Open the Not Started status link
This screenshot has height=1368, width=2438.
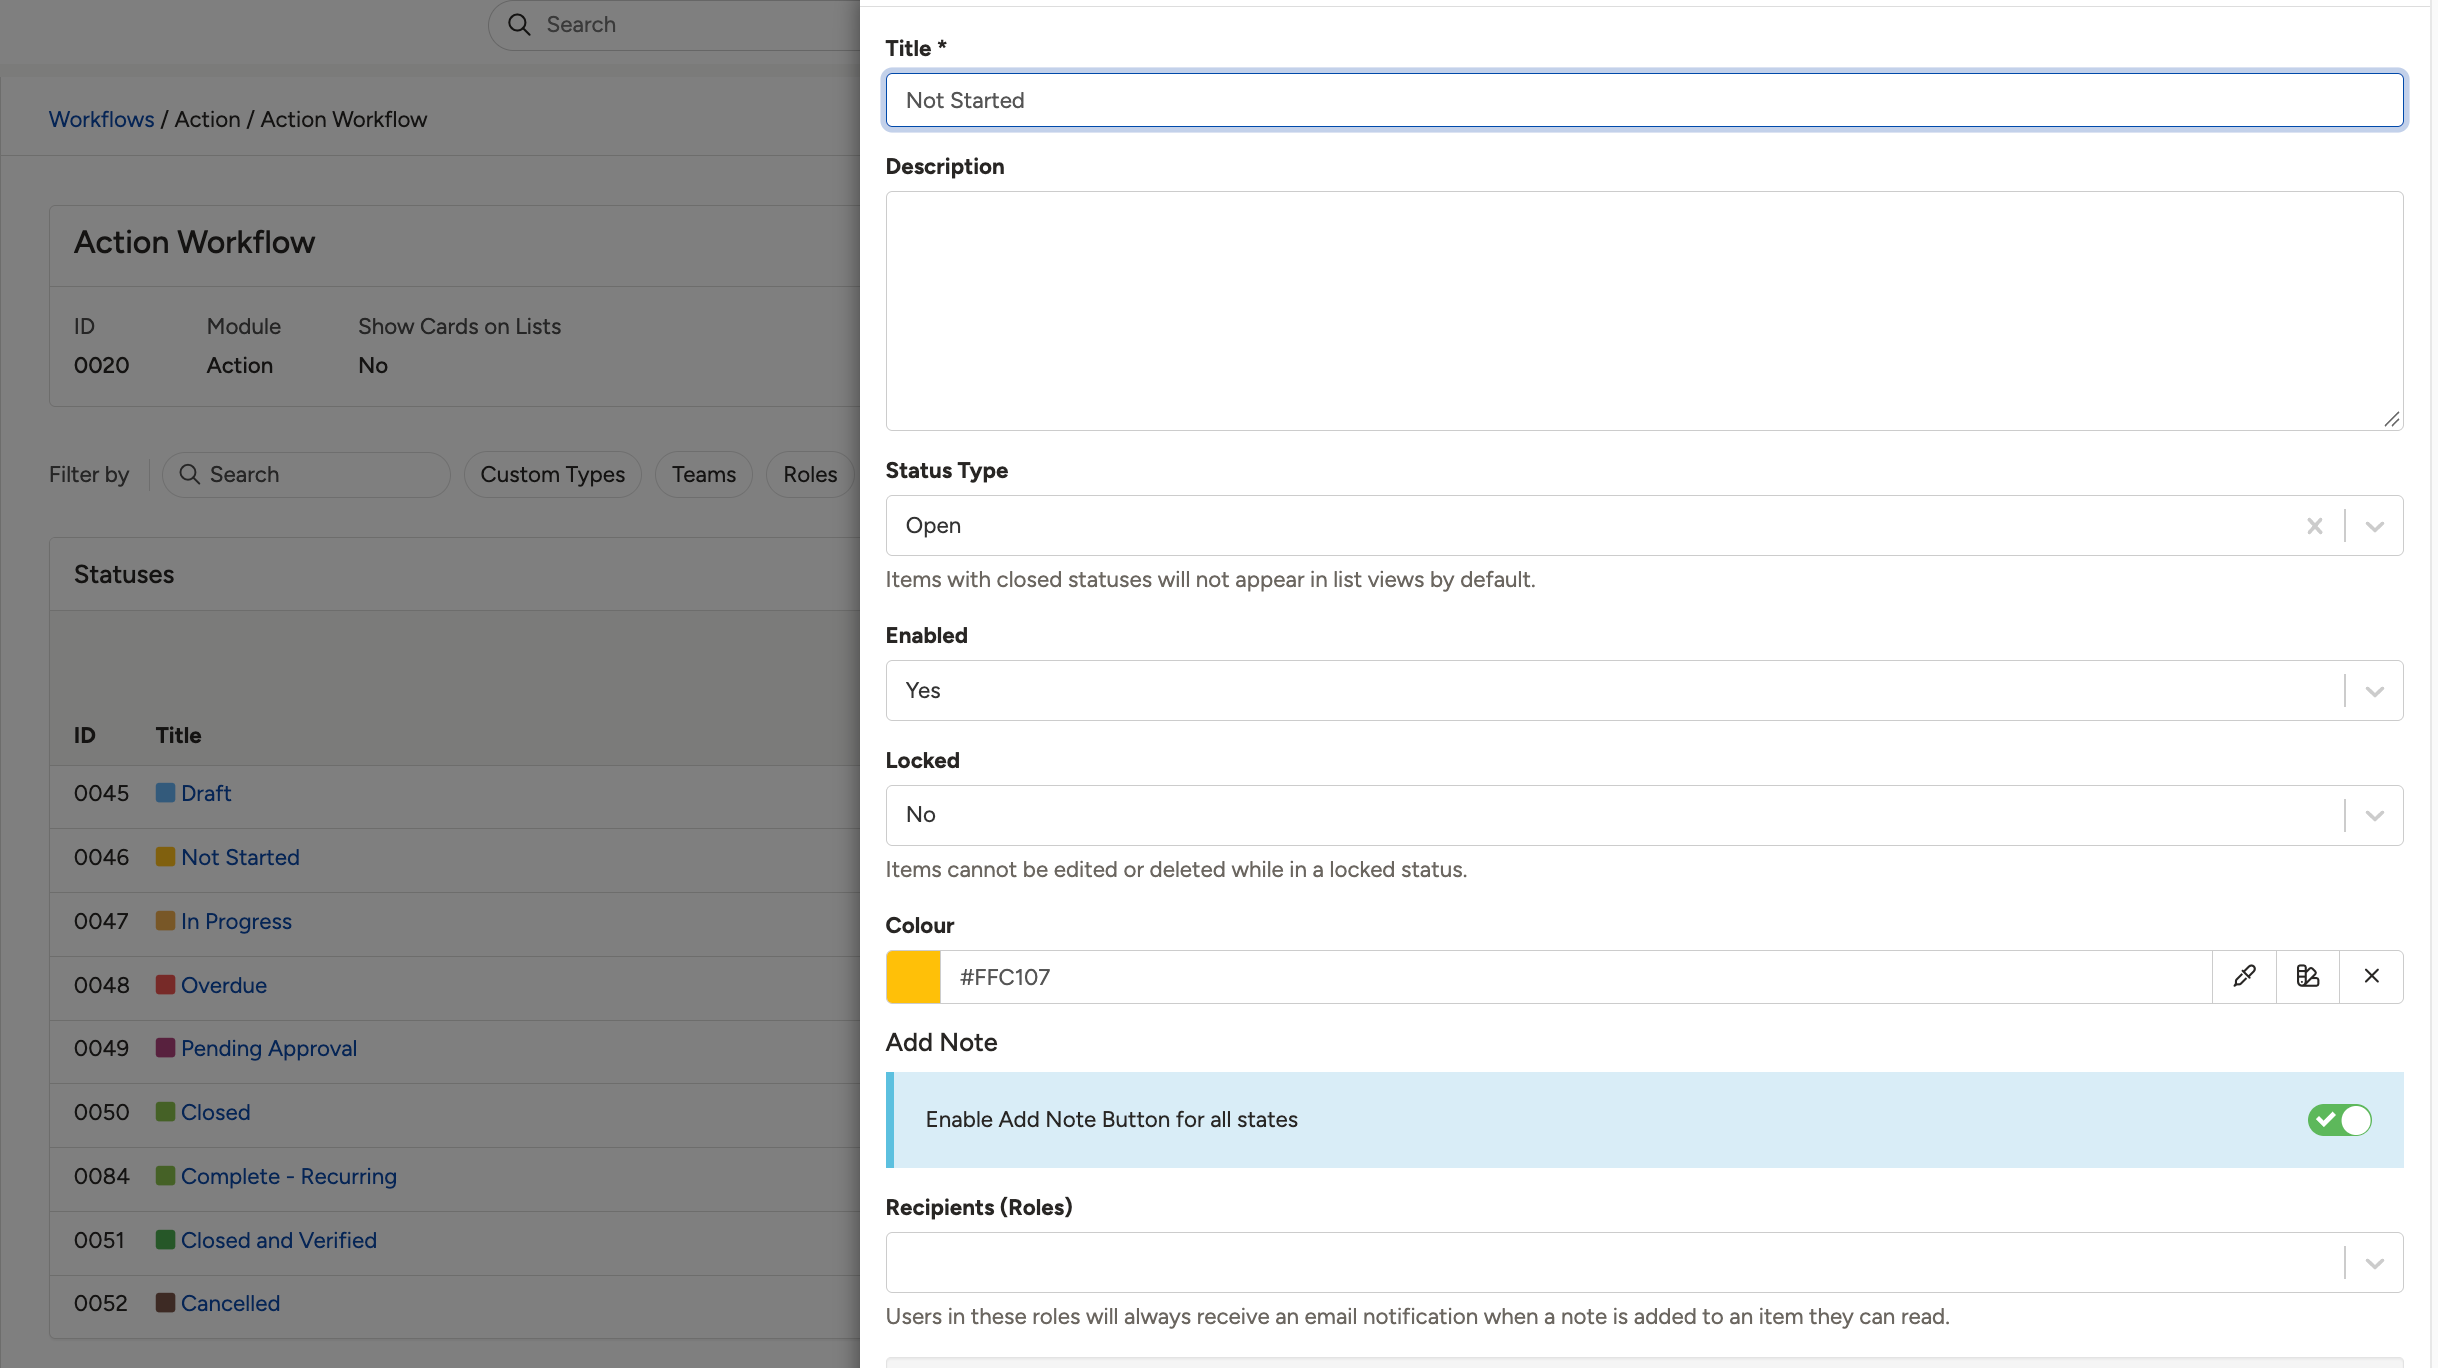pyautogui.click(x=240, y=857)
